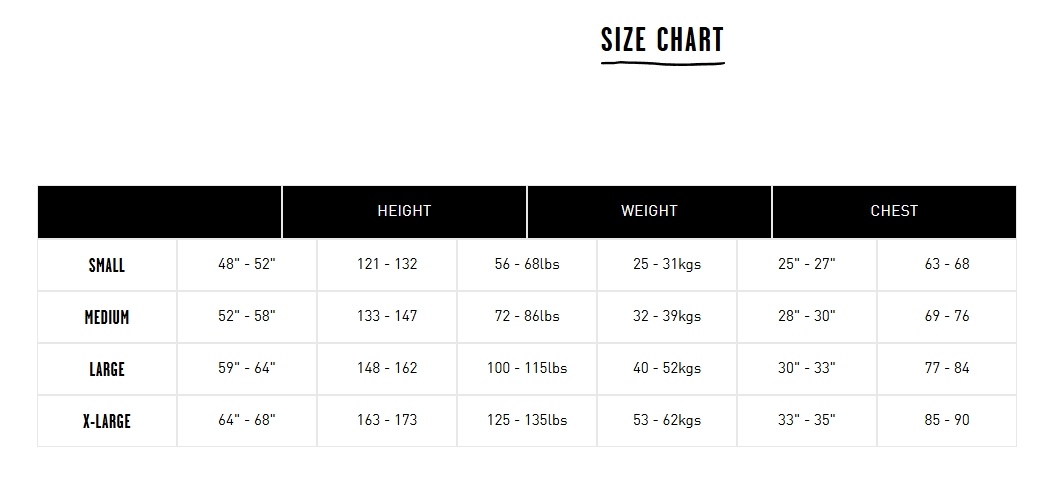Click the 53 - 62kgs weight cell
Image resolution: width=1053 pixels, height=479 pixels.
[x=667, y=420]
